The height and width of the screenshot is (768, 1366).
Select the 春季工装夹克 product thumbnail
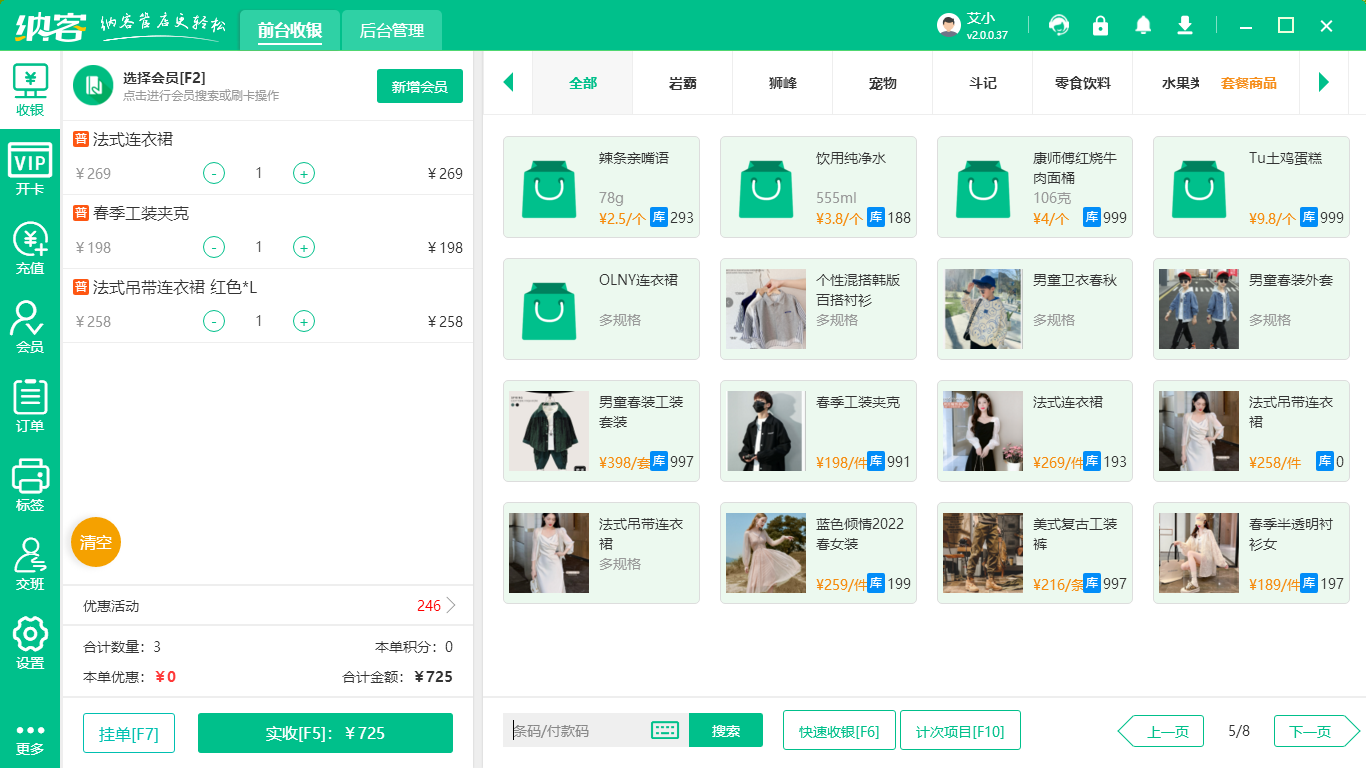click(x=765, y=430)
